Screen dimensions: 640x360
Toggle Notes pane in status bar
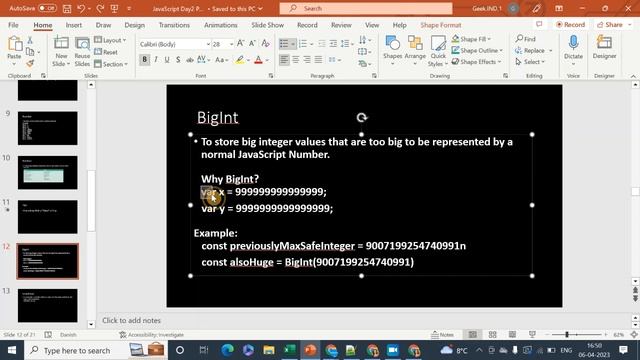point(442,335)
